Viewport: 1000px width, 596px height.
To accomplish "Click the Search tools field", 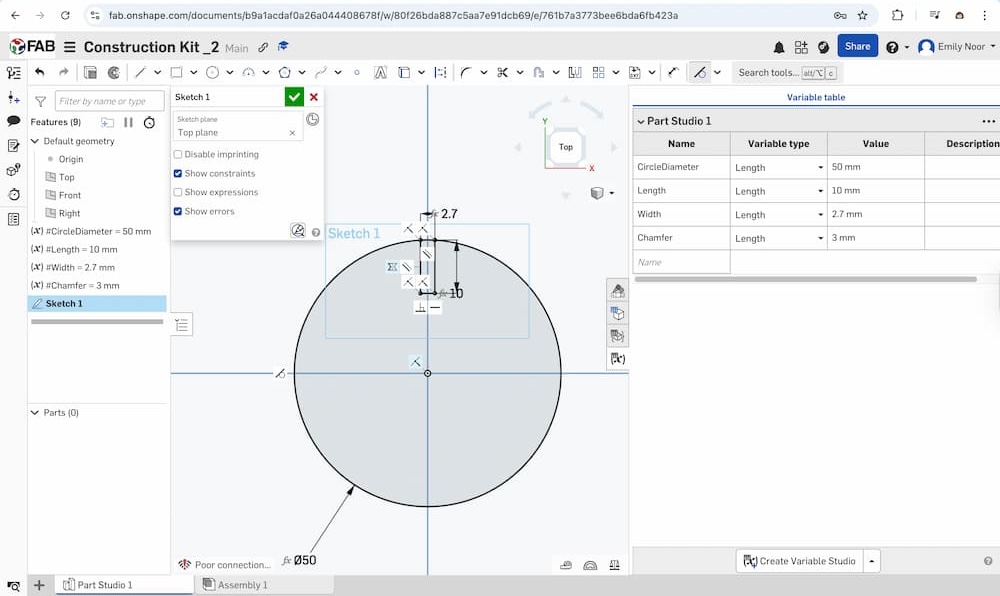I will pos(787,73).
